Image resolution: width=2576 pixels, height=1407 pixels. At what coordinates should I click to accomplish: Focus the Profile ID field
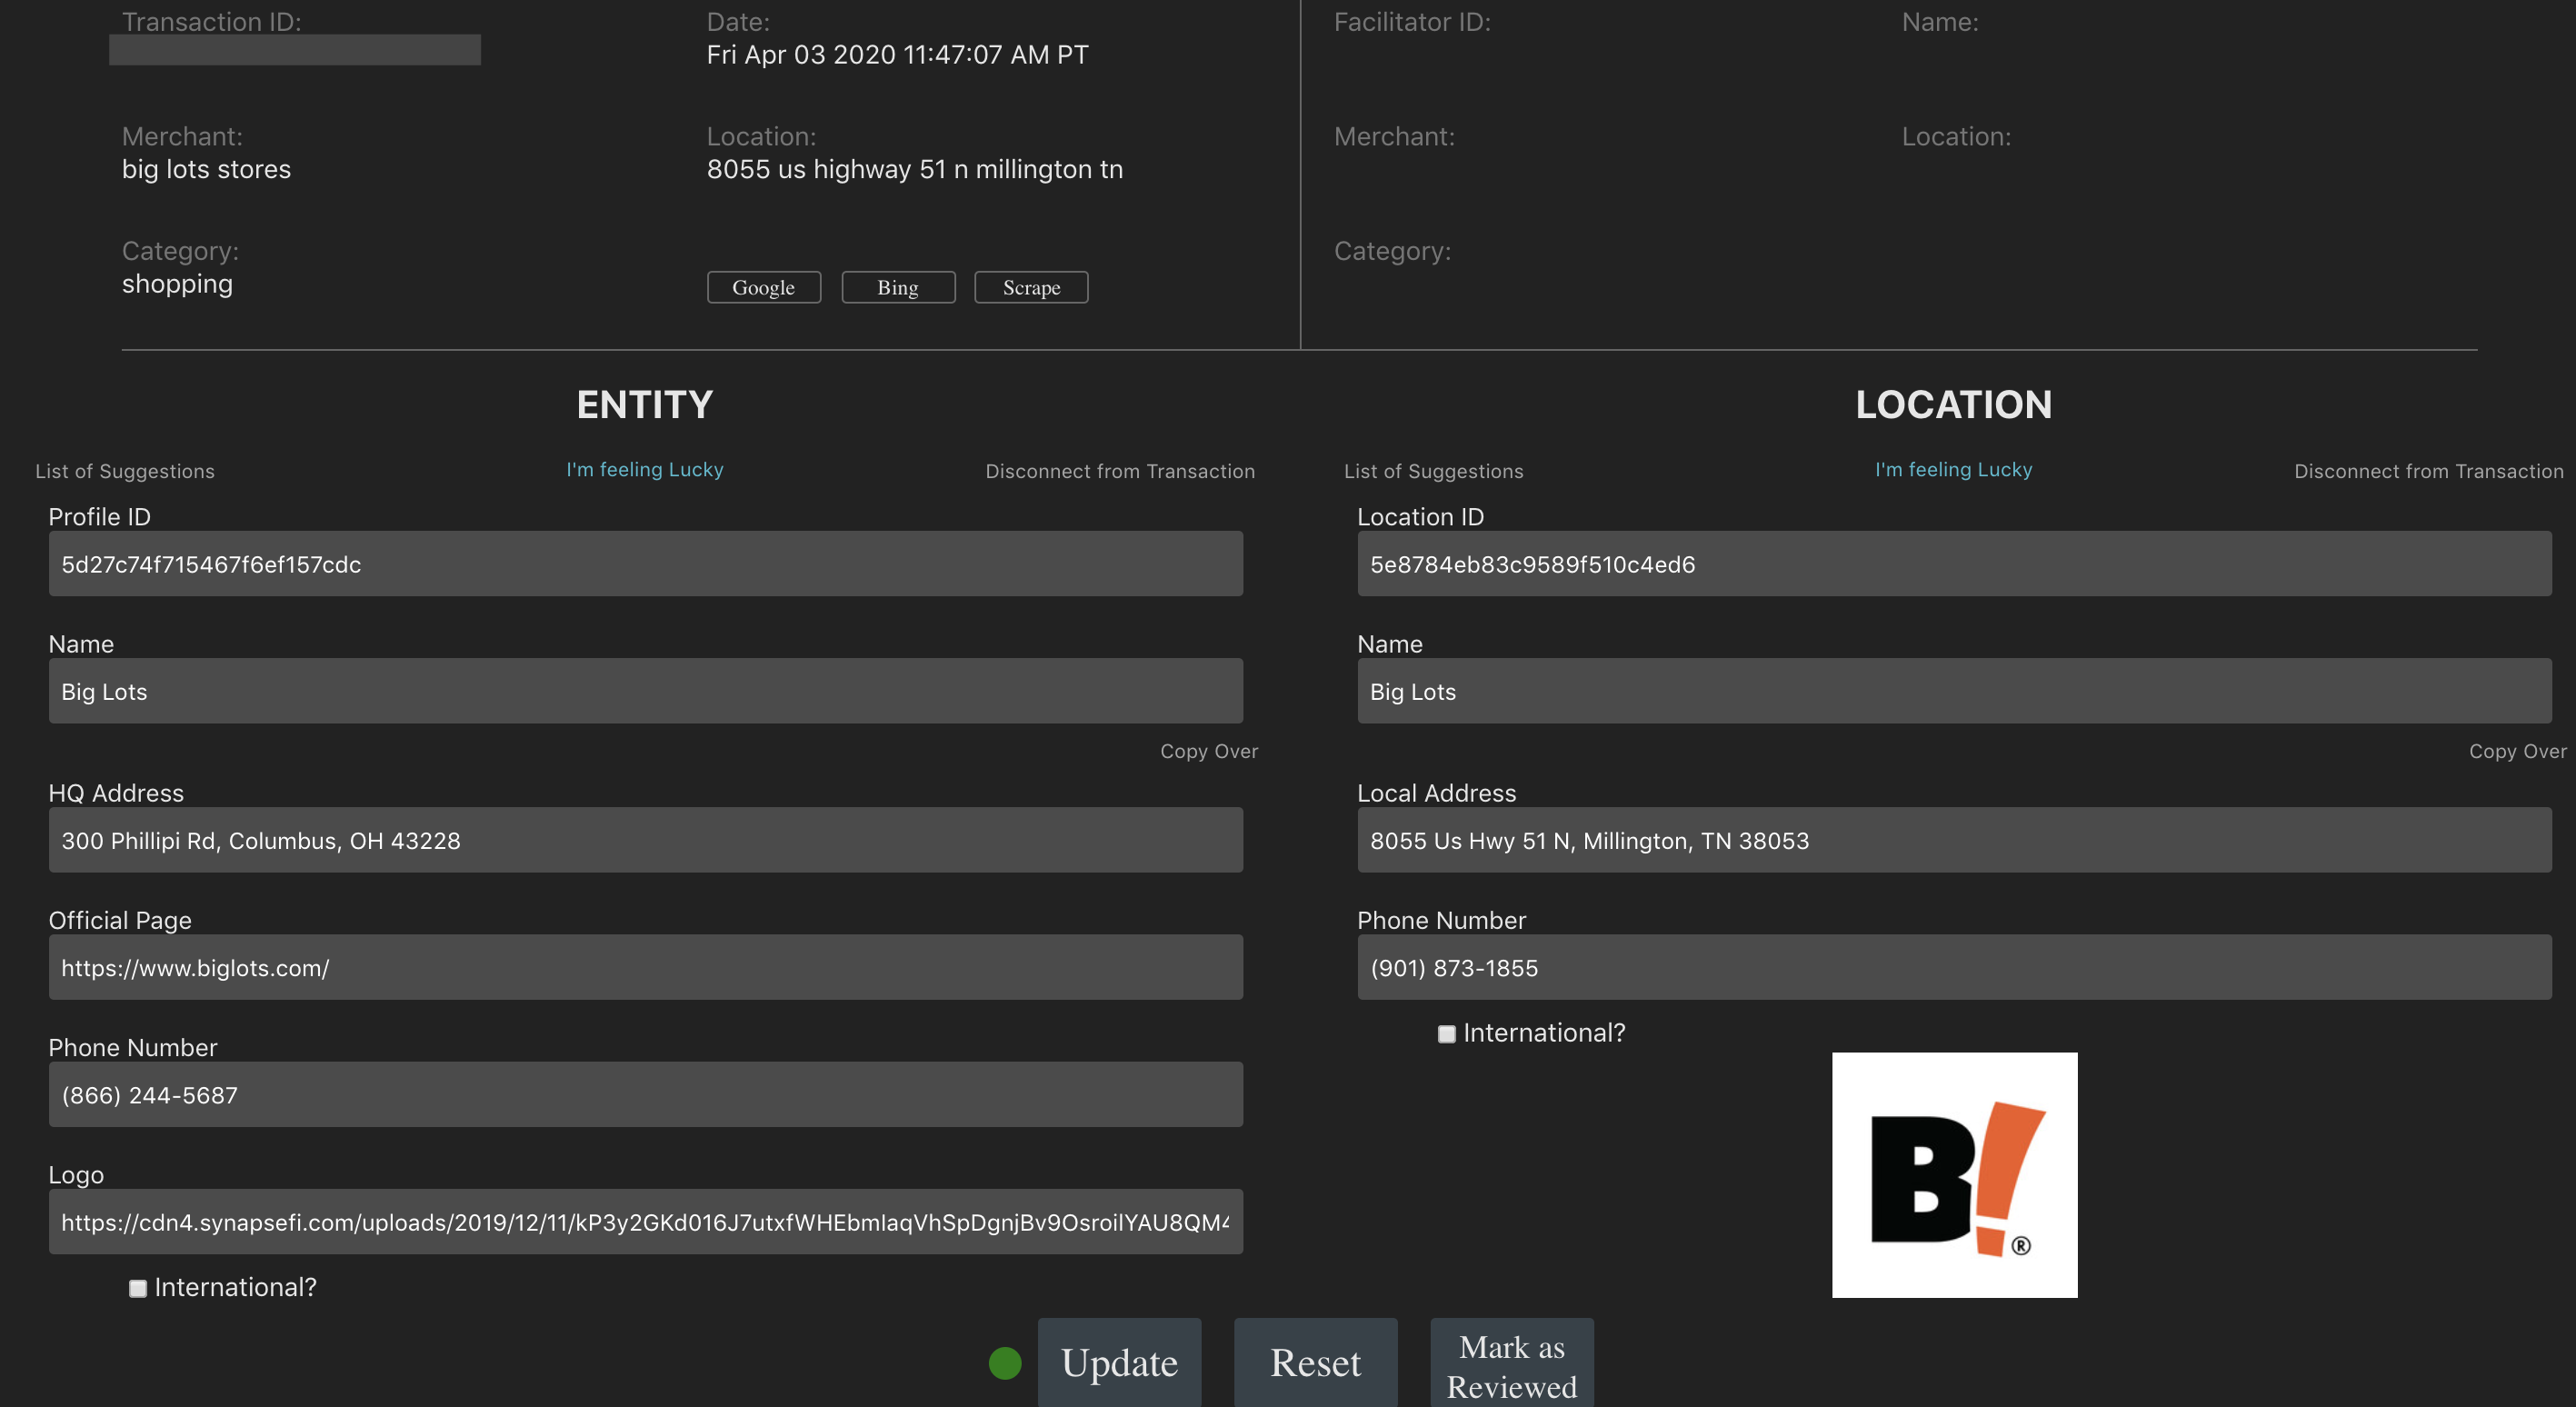[x=646, y=564]
